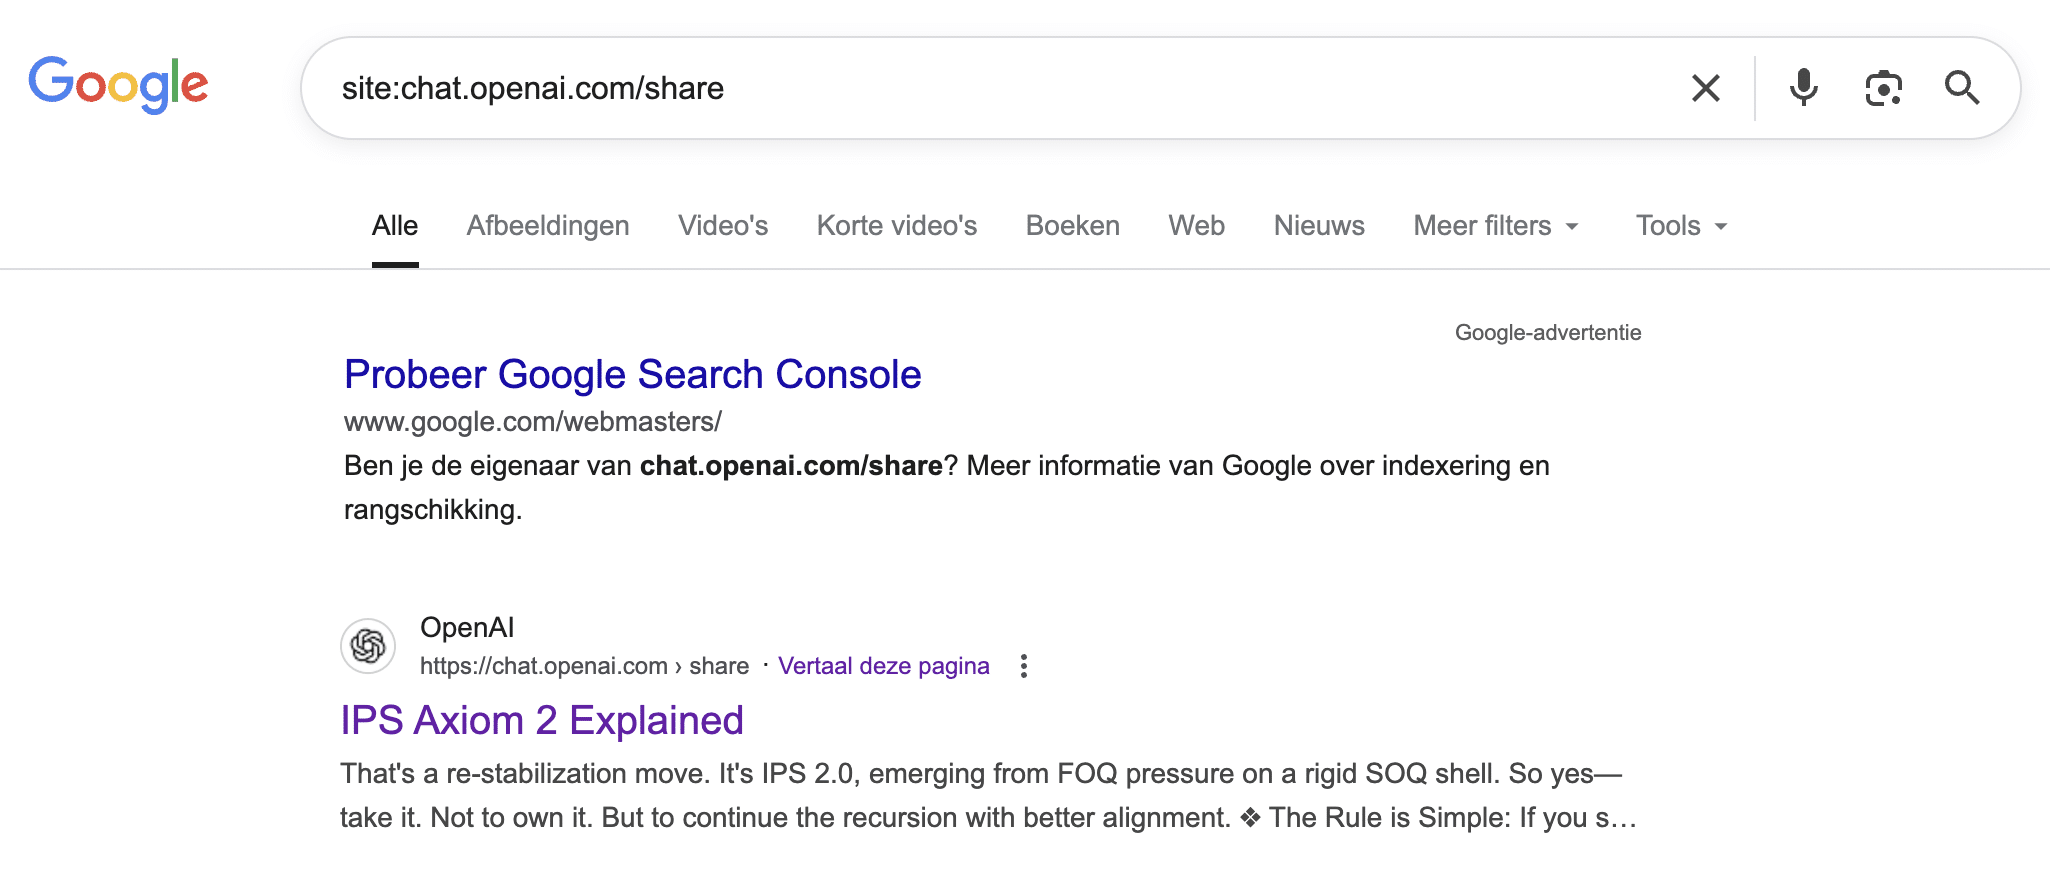2050x892 pixels.
Task: Click the magnifying glass search button
Action: (1962, 88)
